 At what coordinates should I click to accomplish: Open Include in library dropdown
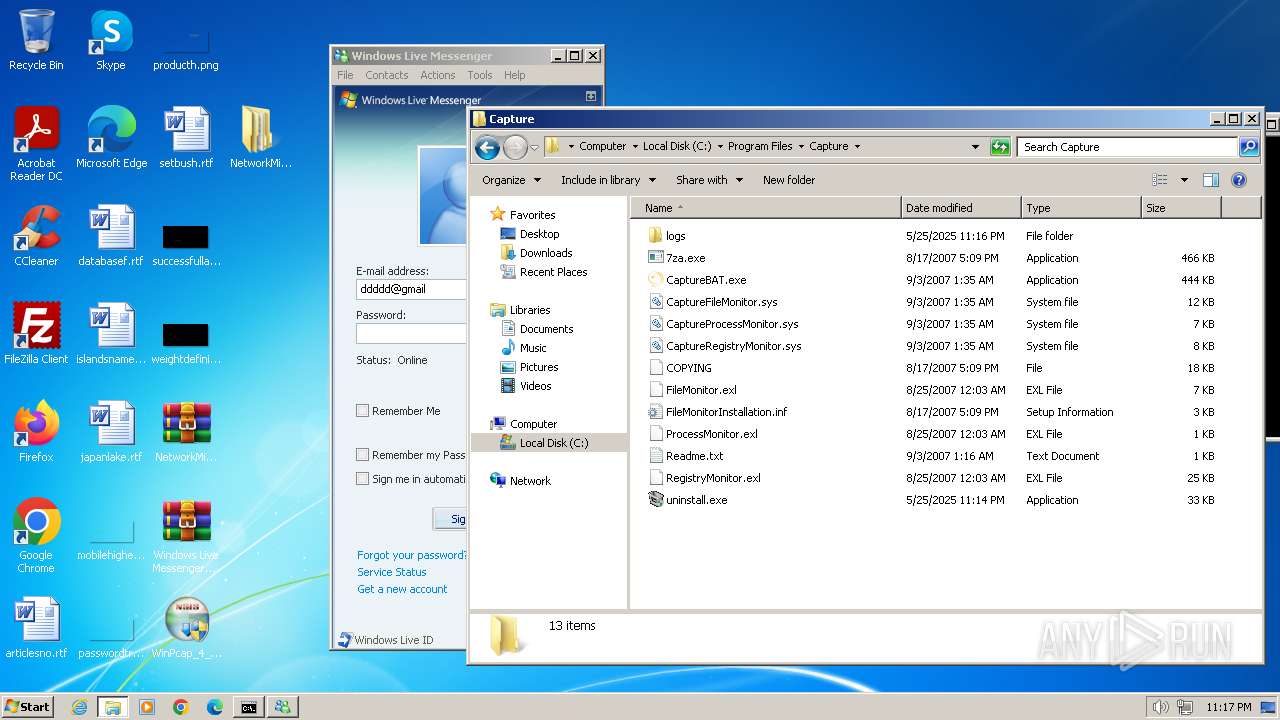(608, 180)
